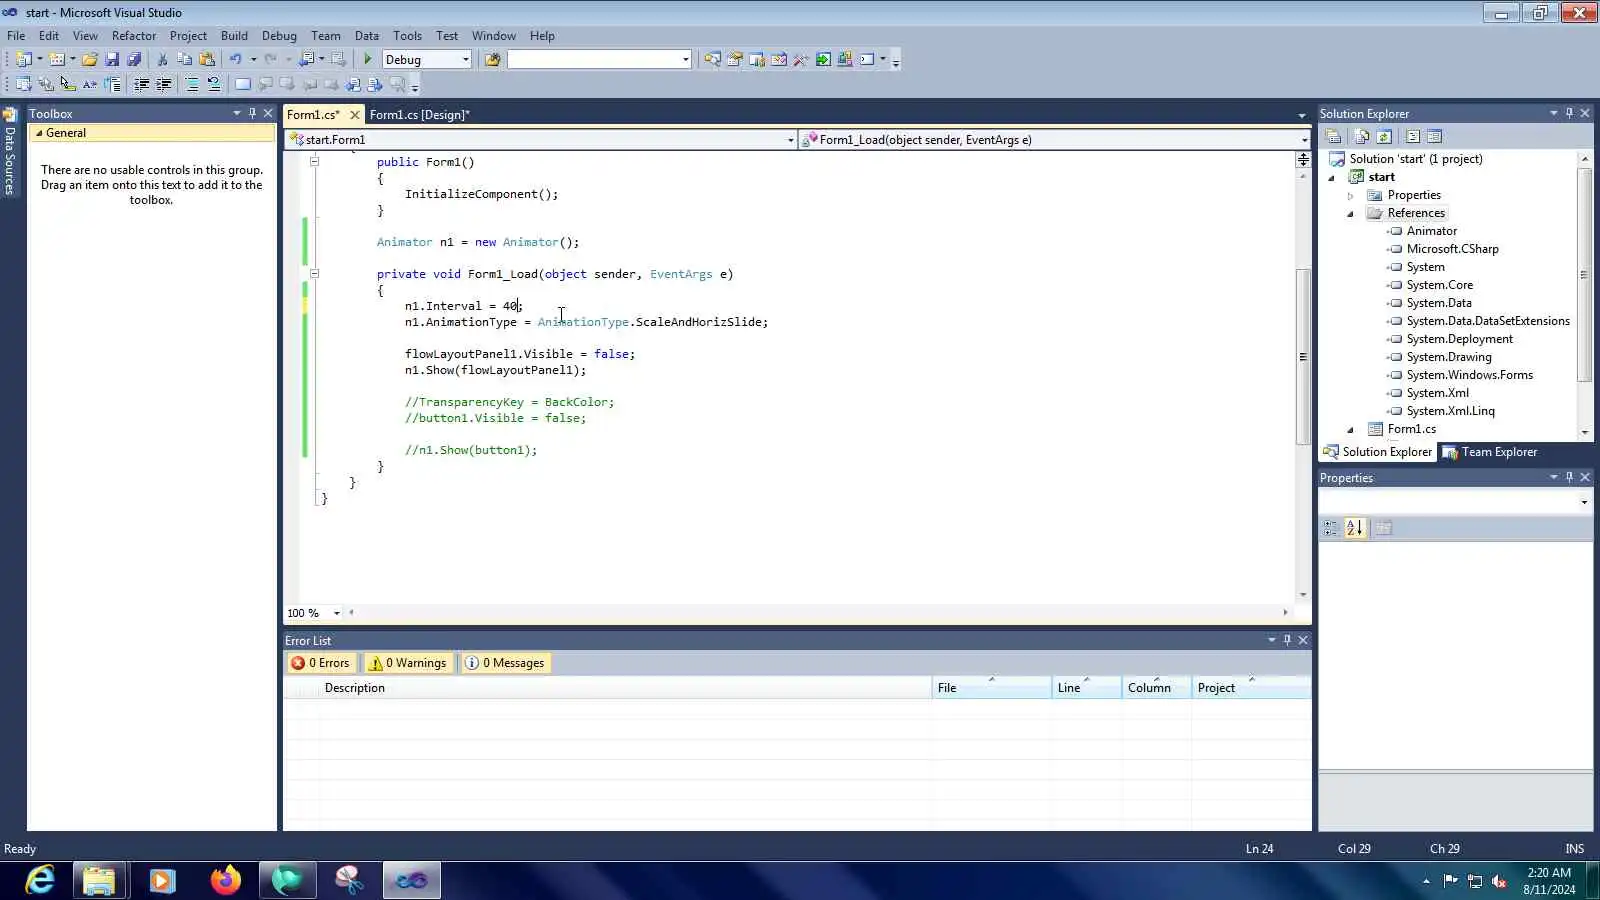Screen dimensions: 1600x900
Task: Refresh the Solution Explorer tree
Action: 1384,137
